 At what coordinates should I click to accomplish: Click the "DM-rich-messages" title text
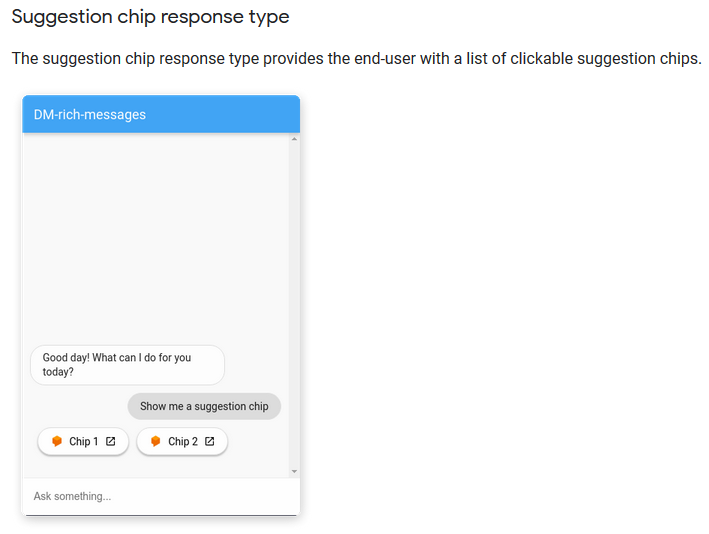tap(90, 114)
